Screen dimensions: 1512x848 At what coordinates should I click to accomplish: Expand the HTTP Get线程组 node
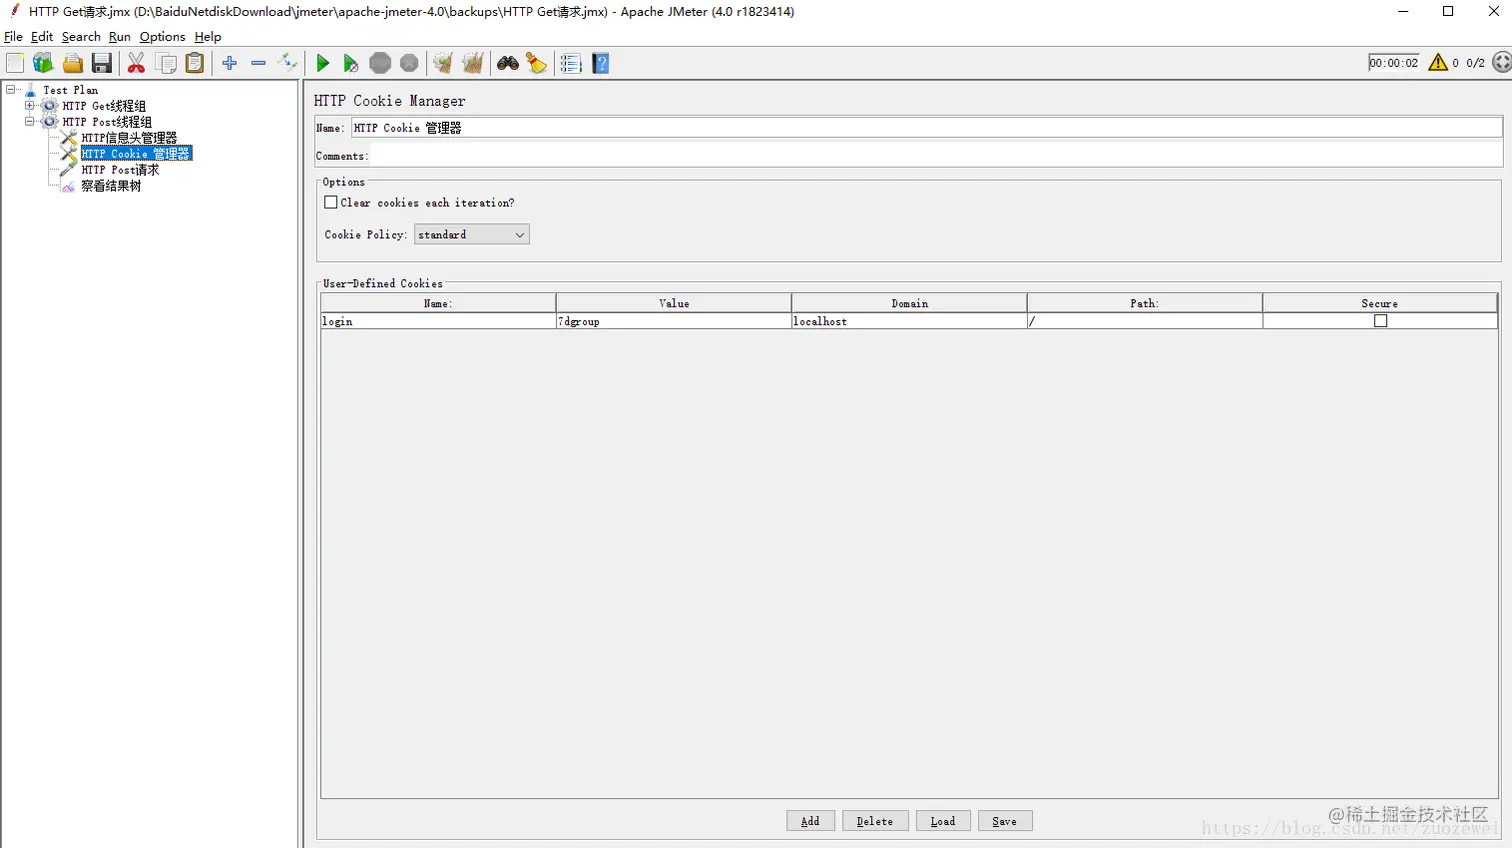(x=30, y=106)
